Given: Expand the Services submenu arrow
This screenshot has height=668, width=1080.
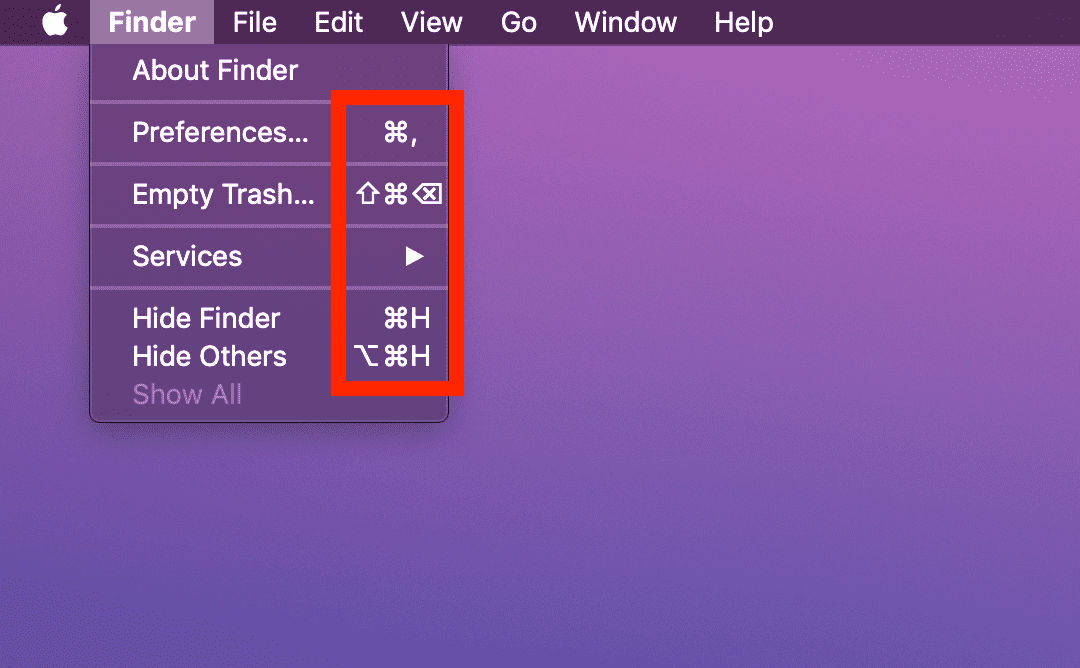Looking at the screenshot, I should tap(414, 257).
